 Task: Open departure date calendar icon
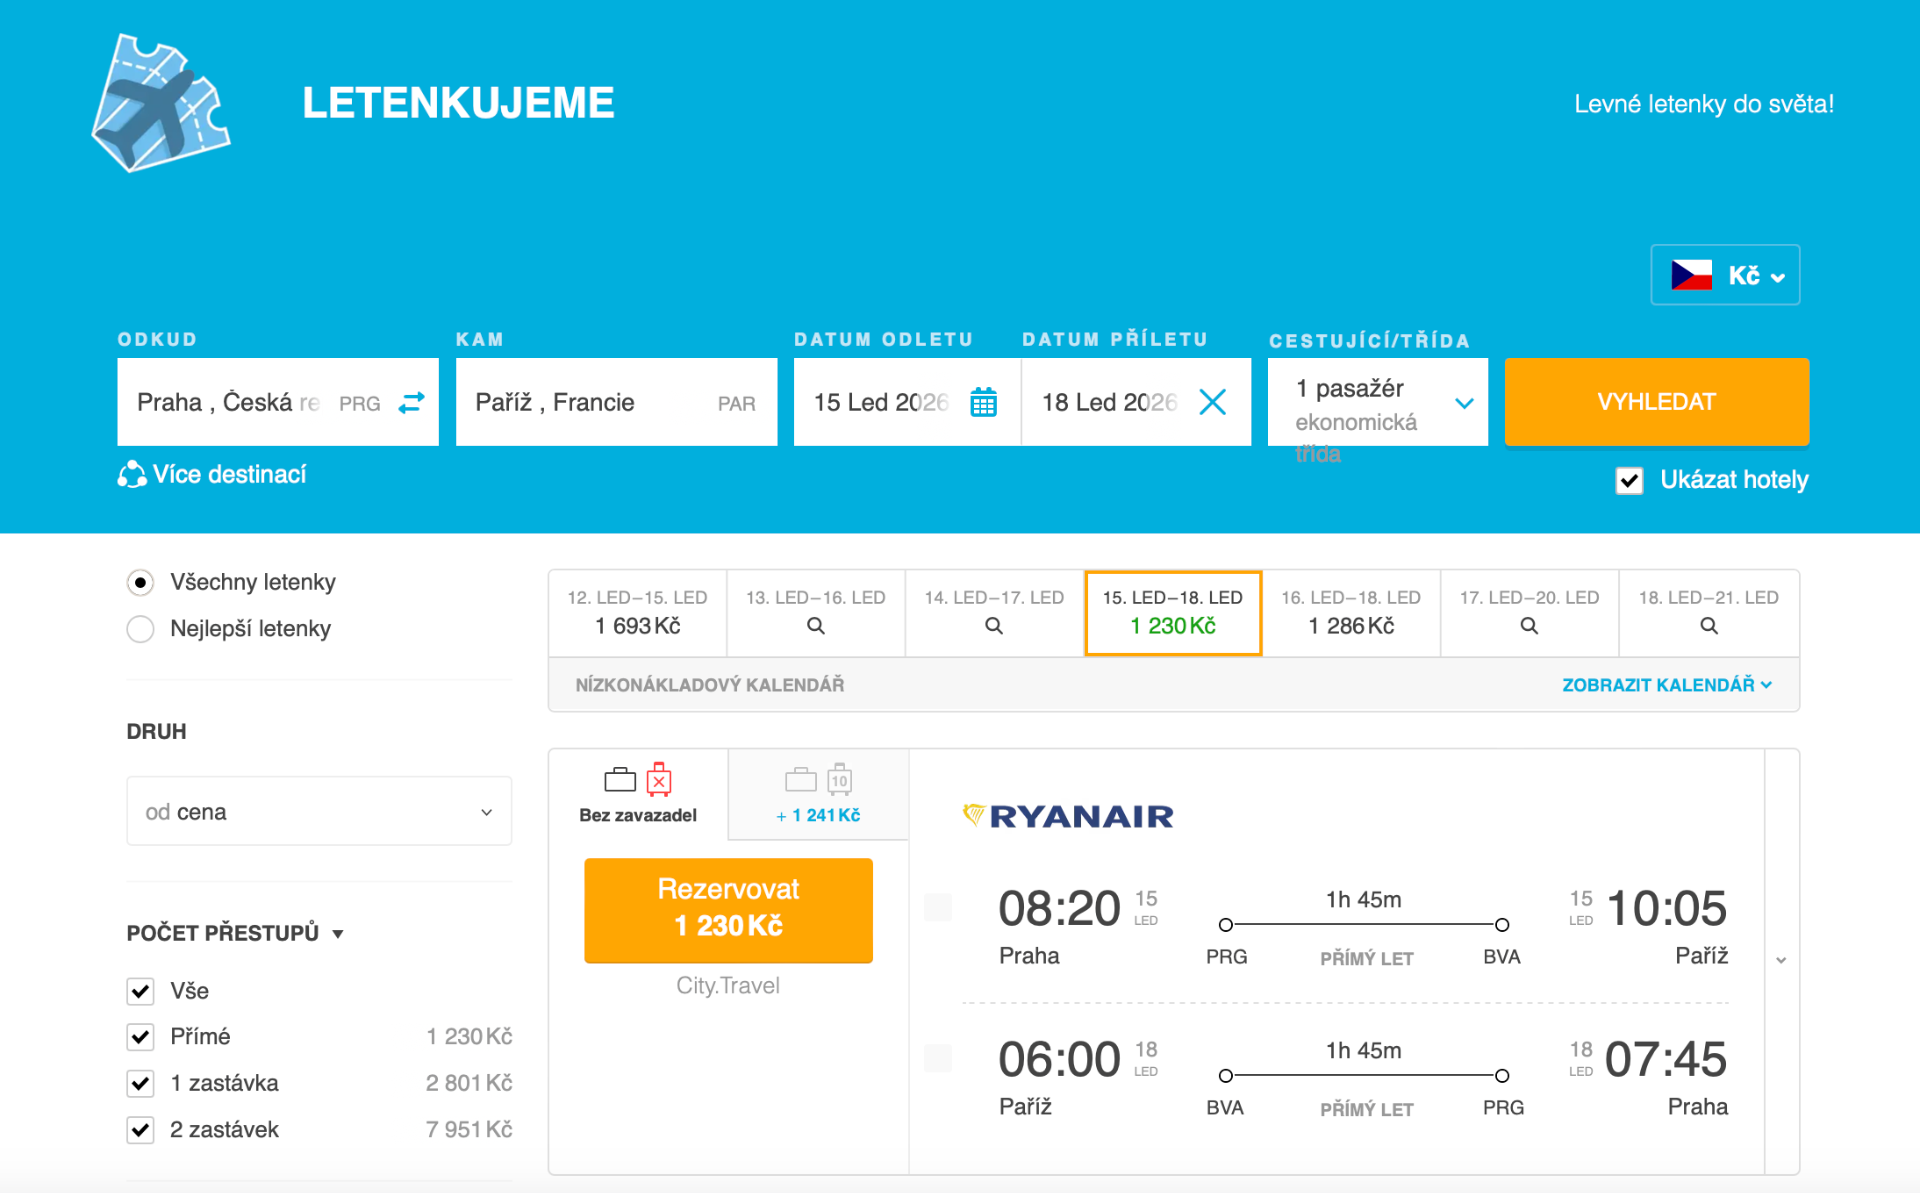[x=983, y=402]
